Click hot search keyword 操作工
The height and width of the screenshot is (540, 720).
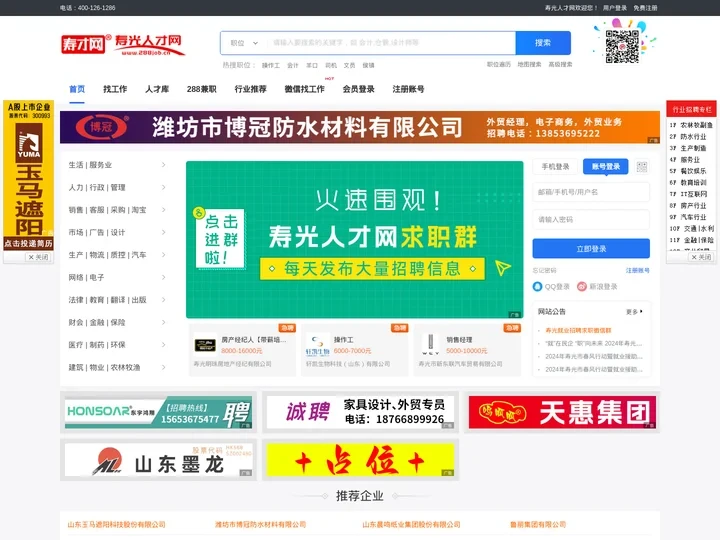click(x=270, y=65)
